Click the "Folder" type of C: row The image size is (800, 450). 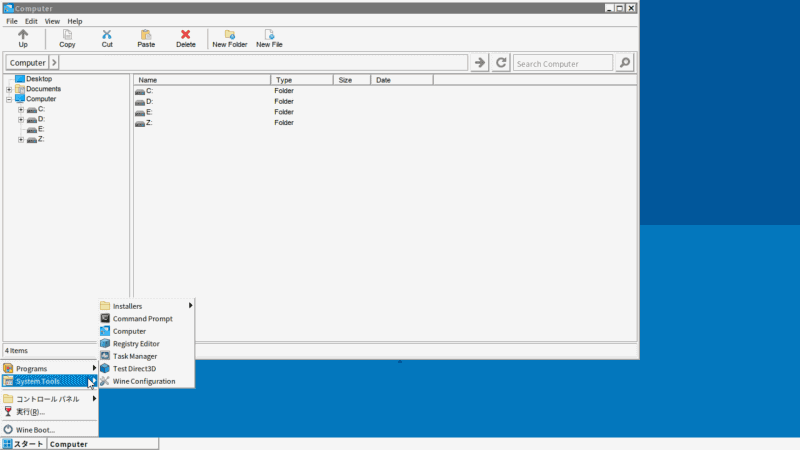pos(284,91)
